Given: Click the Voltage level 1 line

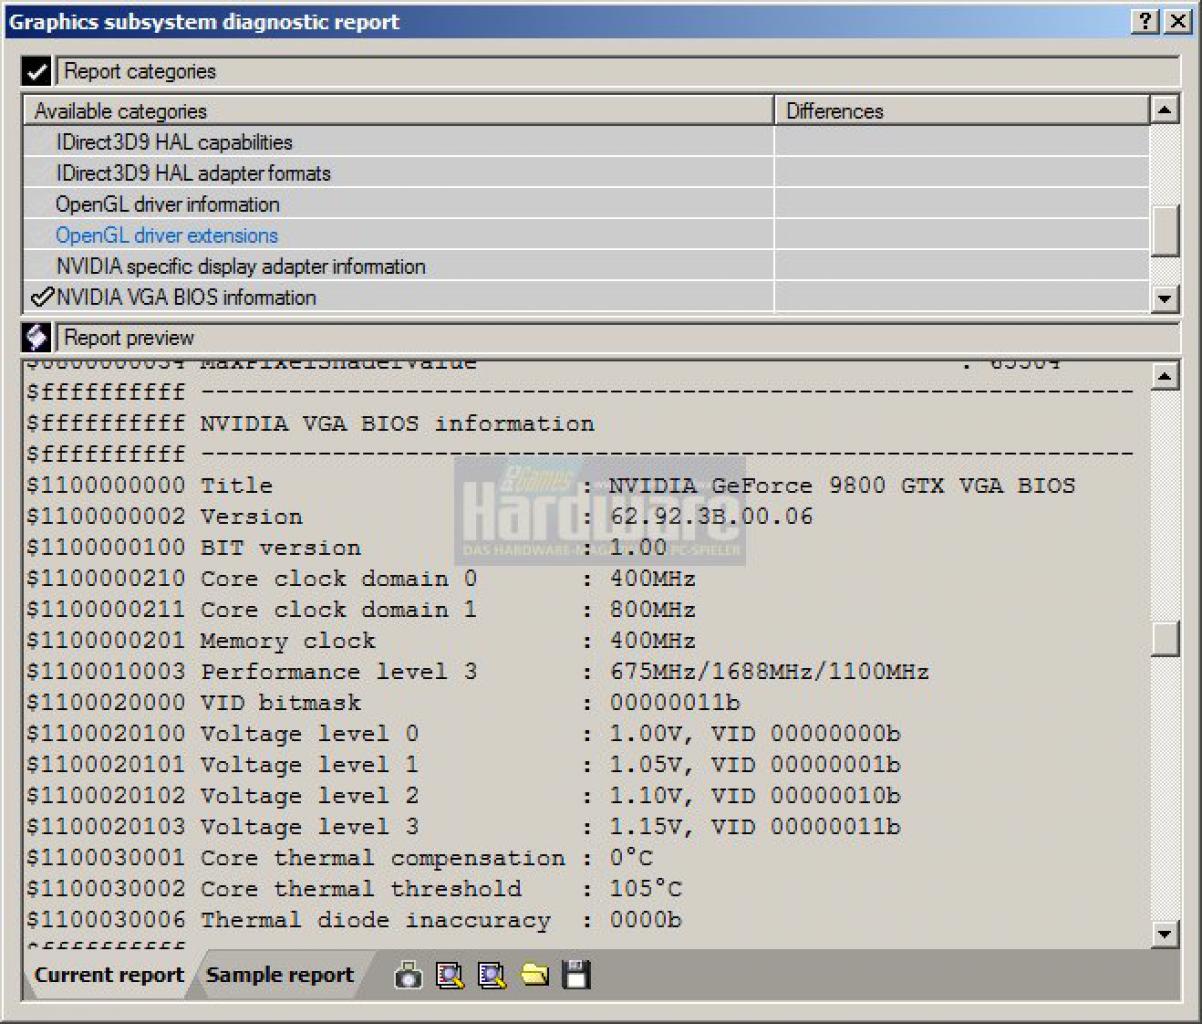Looking at the screenshot, I should (x=464, y=765).
